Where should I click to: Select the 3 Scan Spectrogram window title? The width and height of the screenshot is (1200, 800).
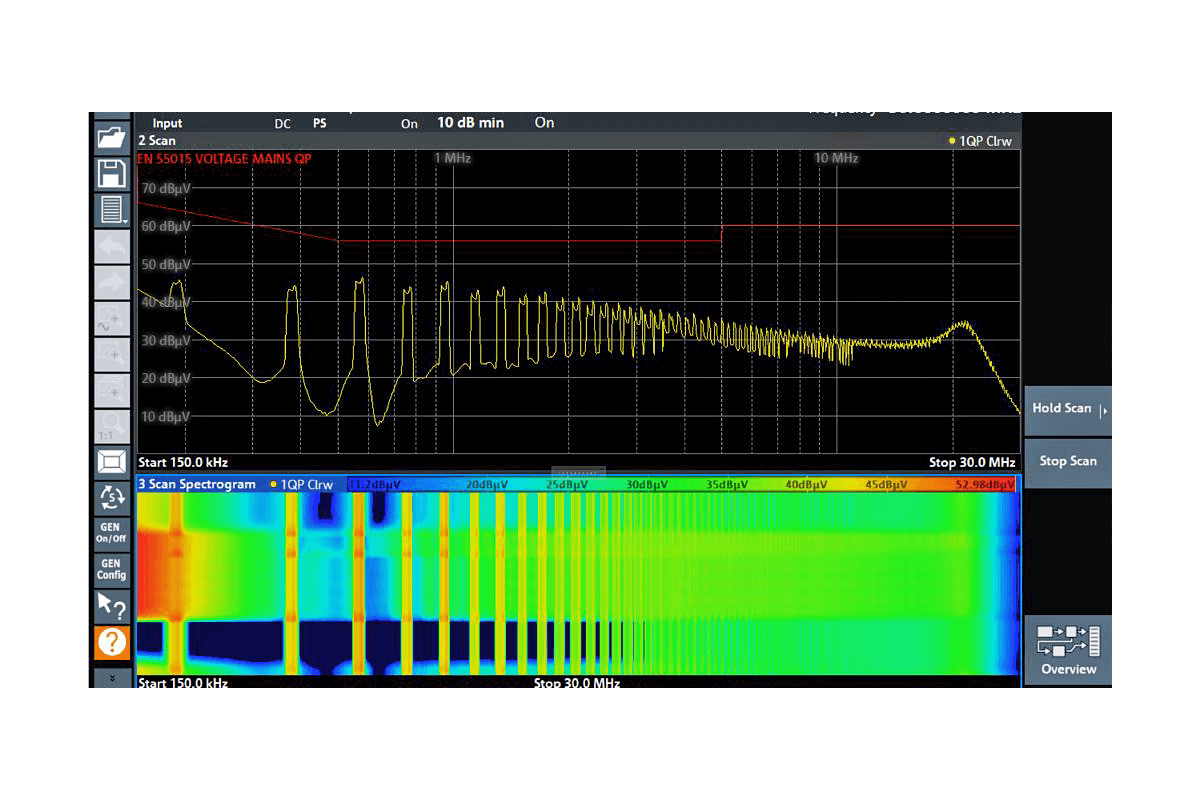click(198, 484)
